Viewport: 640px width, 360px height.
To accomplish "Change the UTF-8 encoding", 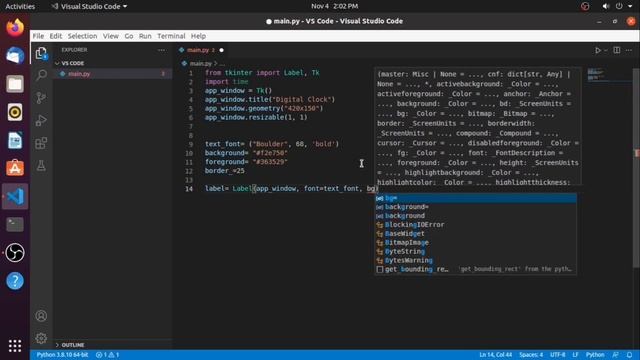I will coord(558,355).
